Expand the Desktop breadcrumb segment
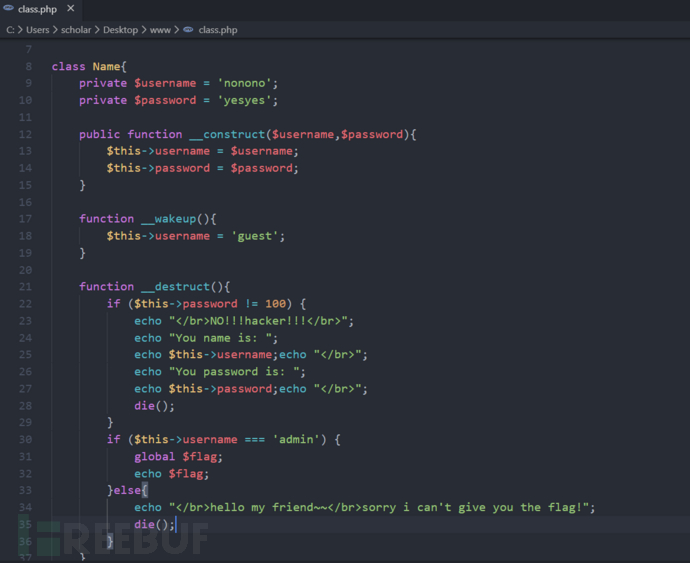This screenshot has height=563, width=690. tap(120, 30)
